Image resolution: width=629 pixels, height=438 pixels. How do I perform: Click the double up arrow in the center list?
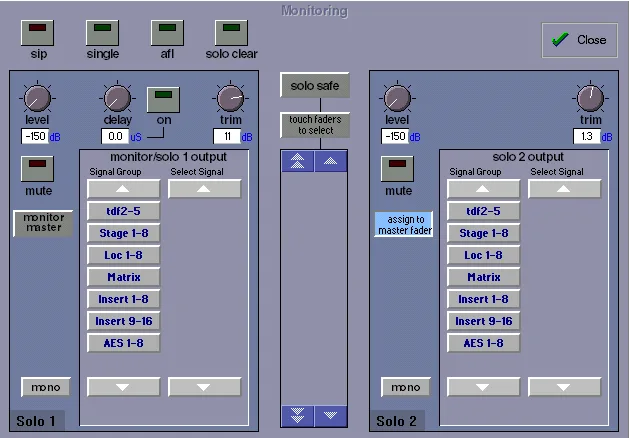point(298,161)
